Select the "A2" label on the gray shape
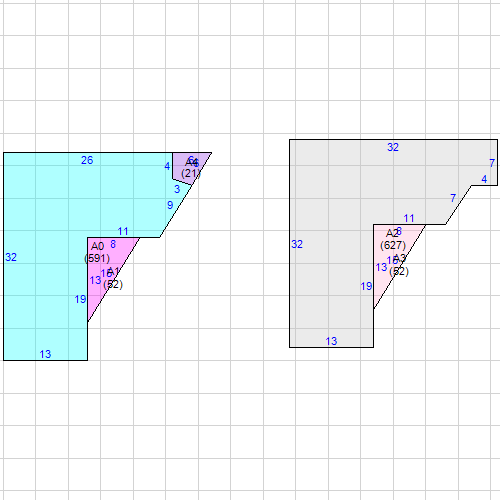Image resolution: width=500 pixels, height=500 pixels. coord(392,233)
